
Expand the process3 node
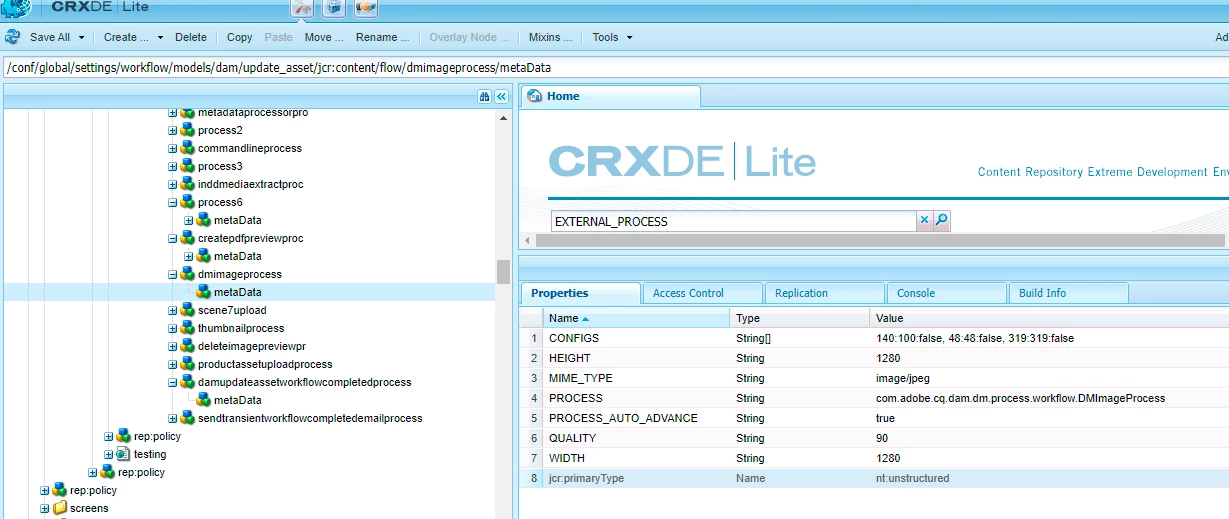click(x=172, y=166)
